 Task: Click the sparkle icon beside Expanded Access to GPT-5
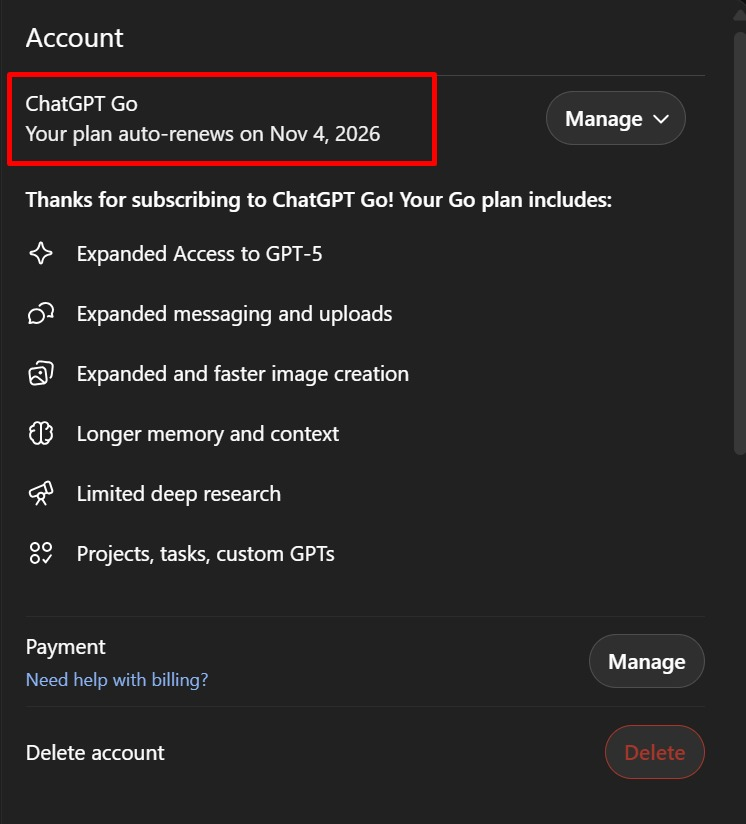41,253
